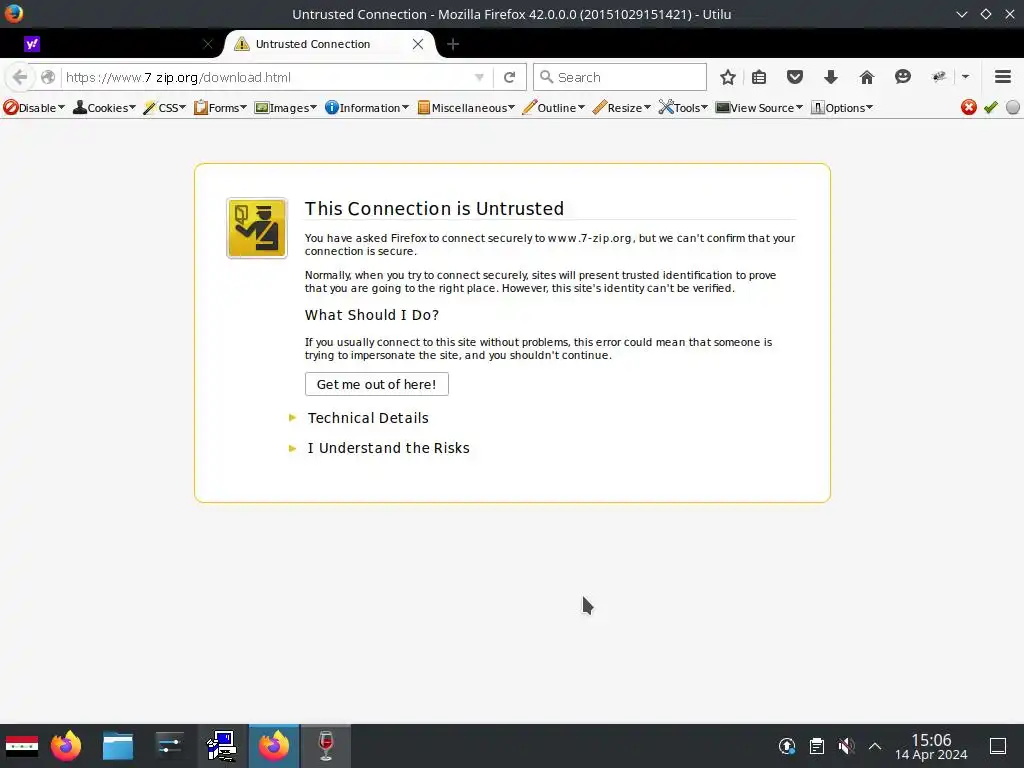Open the file manager in taskbar
This screenshot has width=1024, height=768.
pyautogui.click(x=118, y=746)
